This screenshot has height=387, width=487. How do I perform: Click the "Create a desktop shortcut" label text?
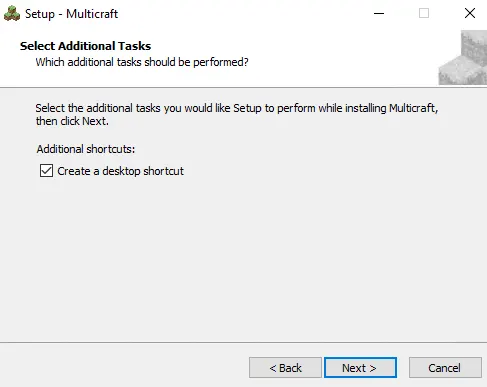coord(120,171)
